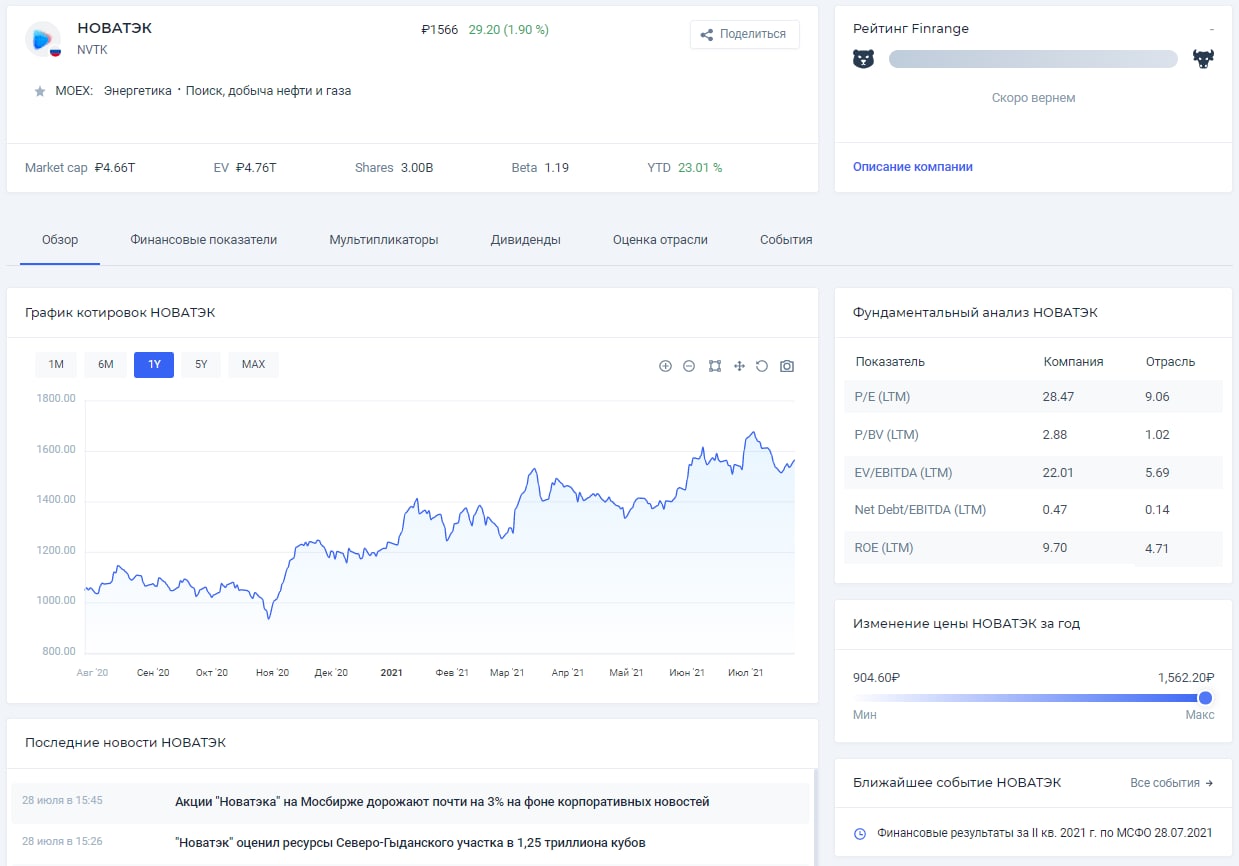Open Все события link
Screen dimensions: 1239x866
tap(1171, 783)
